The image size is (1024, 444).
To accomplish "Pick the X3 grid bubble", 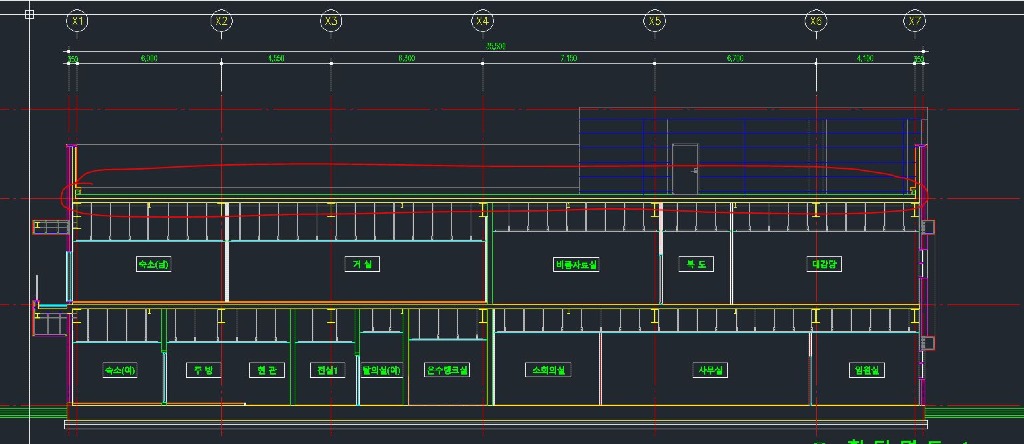I will 331,21.
